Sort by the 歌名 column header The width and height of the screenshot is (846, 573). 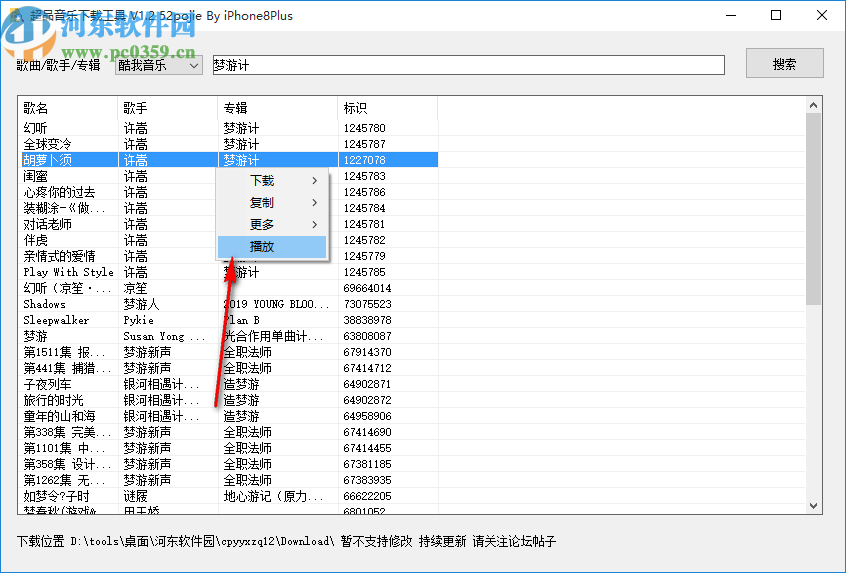67,108
